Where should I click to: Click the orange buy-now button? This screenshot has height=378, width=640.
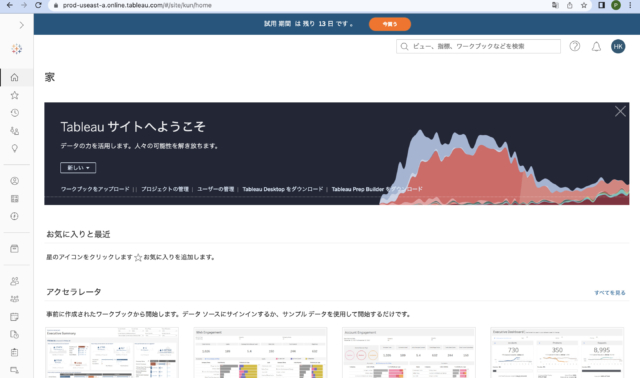pyautogui.click(x=390, y=24)
